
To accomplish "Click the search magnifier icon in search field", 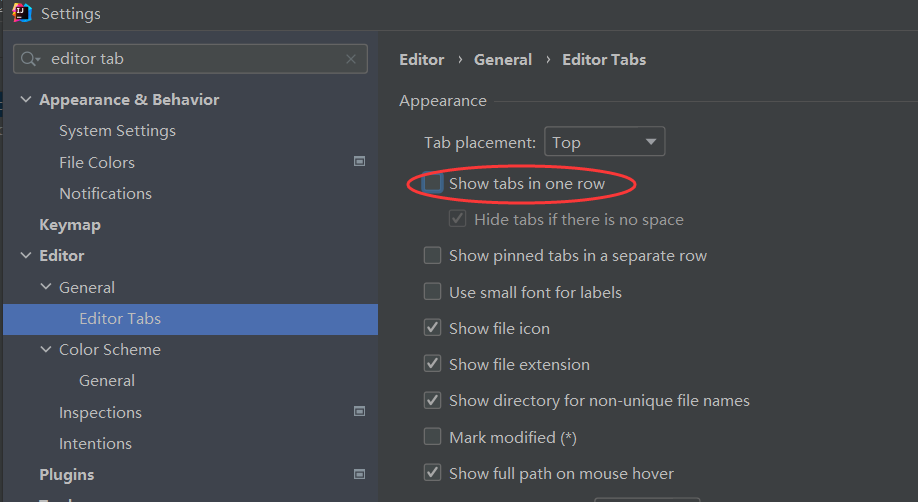I will click(32, 59).
